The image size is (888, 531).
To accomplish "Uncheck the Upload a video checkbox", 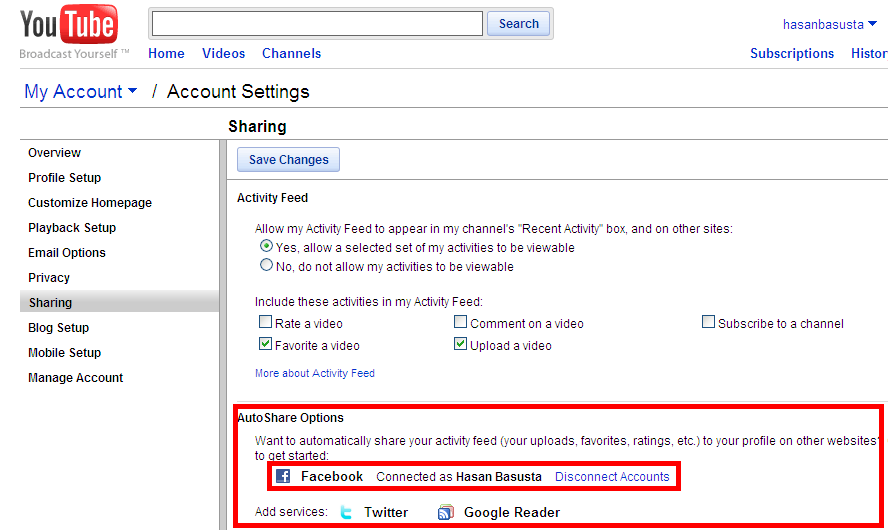I will click(x=461, y=345).
